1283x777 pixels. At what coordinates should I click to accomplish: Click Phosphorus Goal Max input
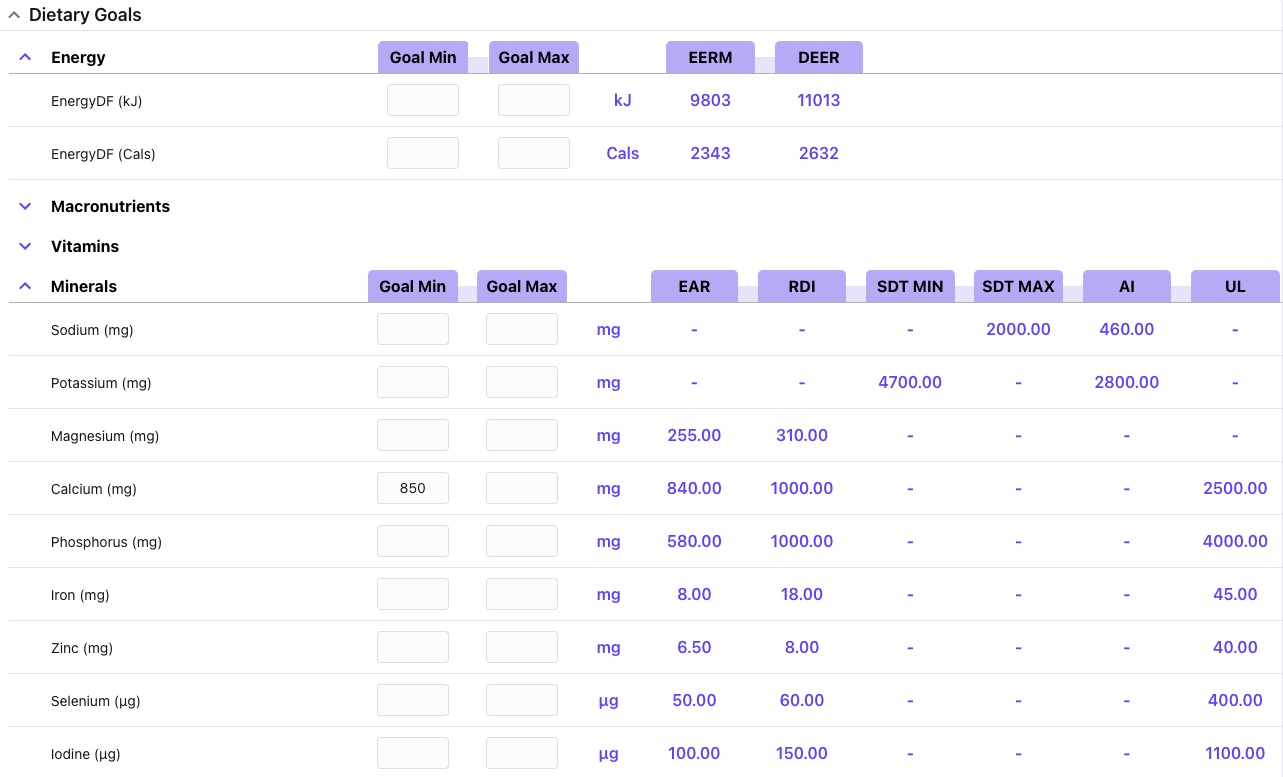click(x=522, y=541)
